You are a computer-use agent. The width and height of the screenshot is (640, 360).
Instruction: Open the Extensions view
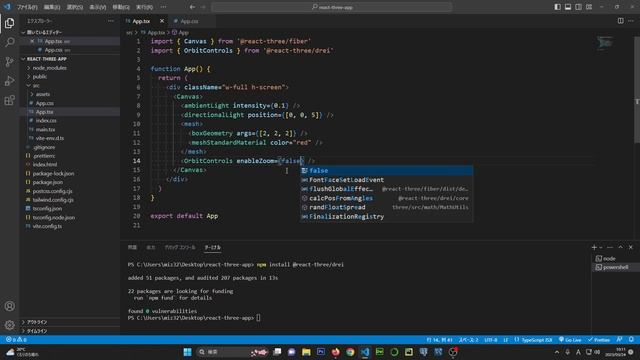9,100
